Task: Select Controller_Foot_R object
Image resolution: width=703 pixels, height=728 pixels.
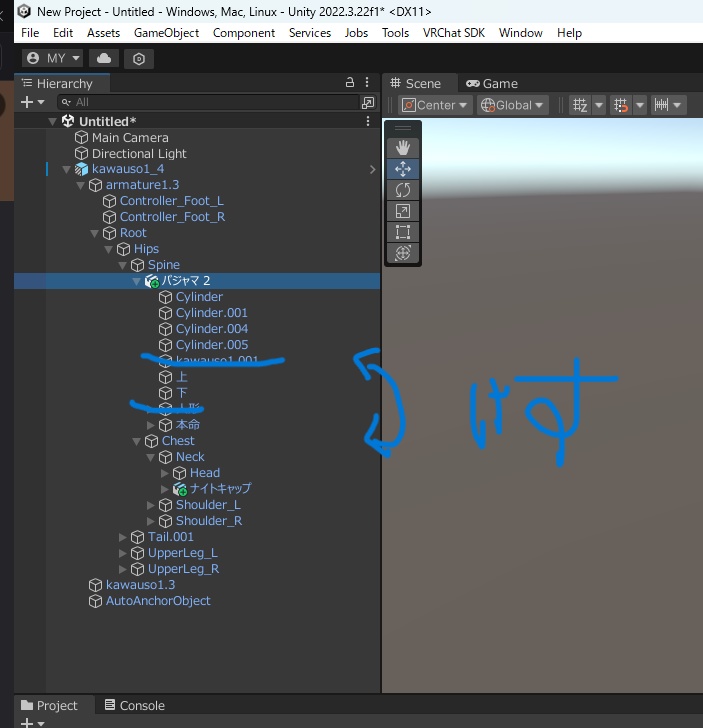Action: tap(172, 217)
